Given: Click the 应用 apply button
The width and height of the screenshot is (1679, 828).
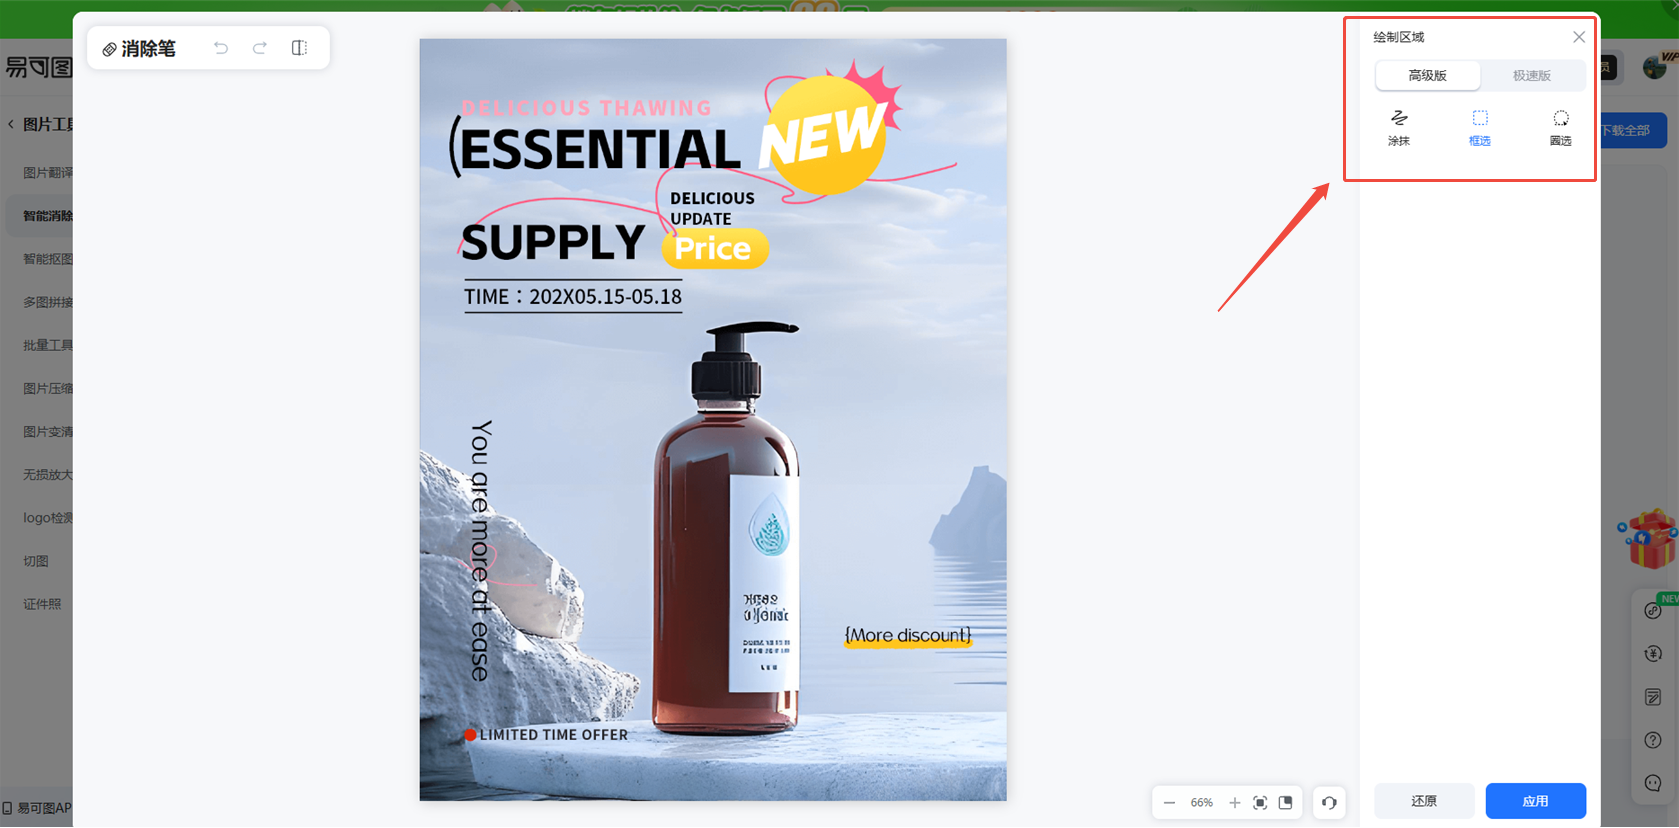Looking at the screenshot, I should 1535,801.
